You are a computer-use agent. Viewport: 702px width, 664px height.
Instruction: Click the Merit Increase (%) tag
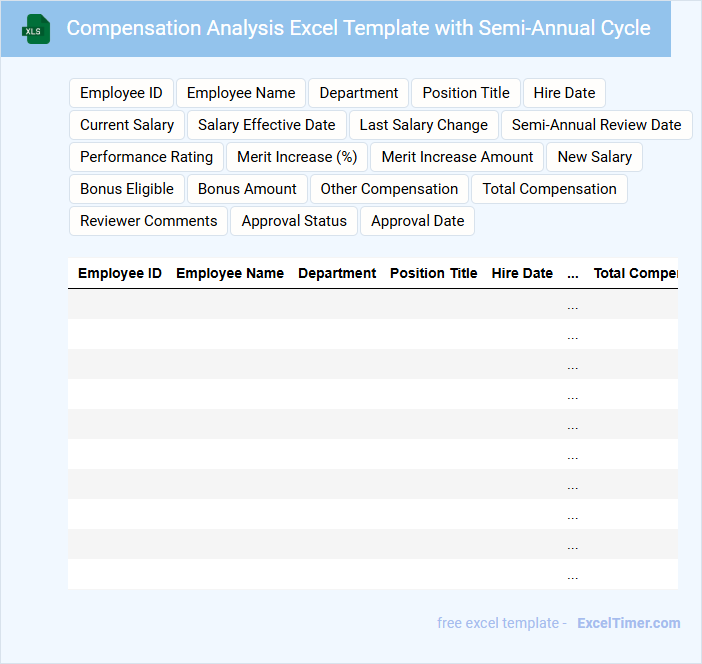click(x=297, y=157)
